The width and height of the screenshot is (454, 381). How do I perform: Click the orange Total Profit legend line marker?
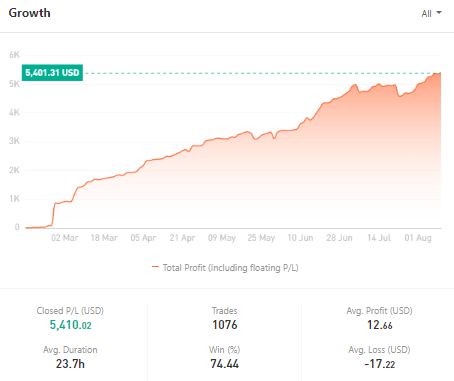(x=155, y=267)
